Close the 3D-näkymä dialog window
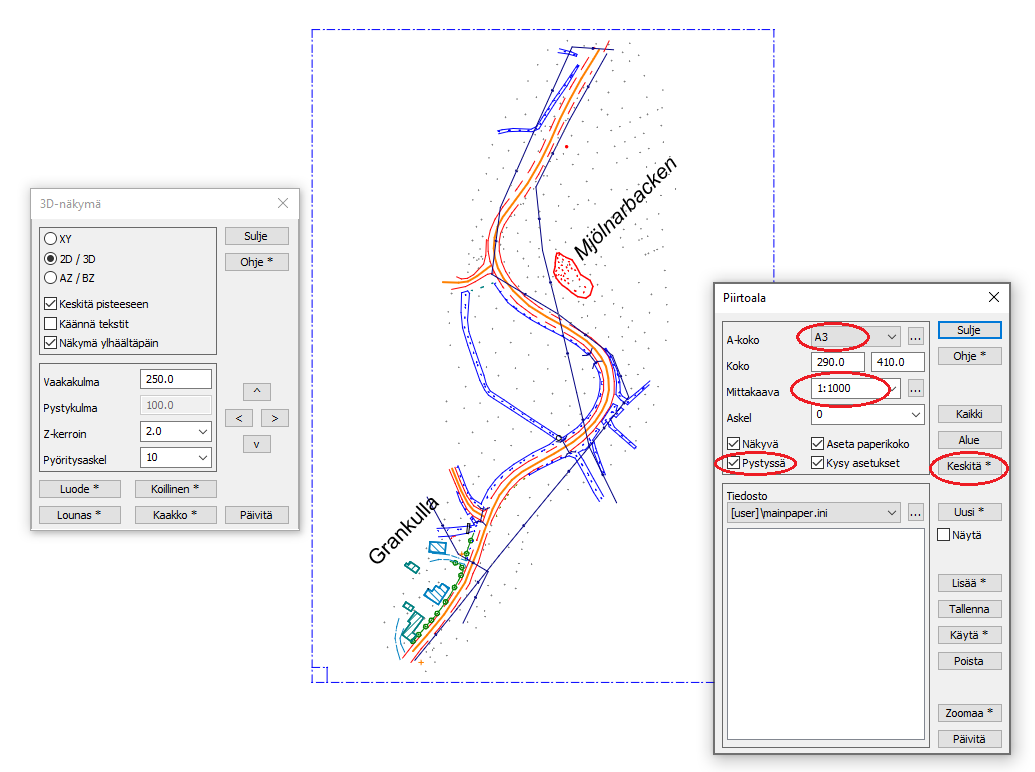Viewport: 1035px width, 772px height. (283, 204)
